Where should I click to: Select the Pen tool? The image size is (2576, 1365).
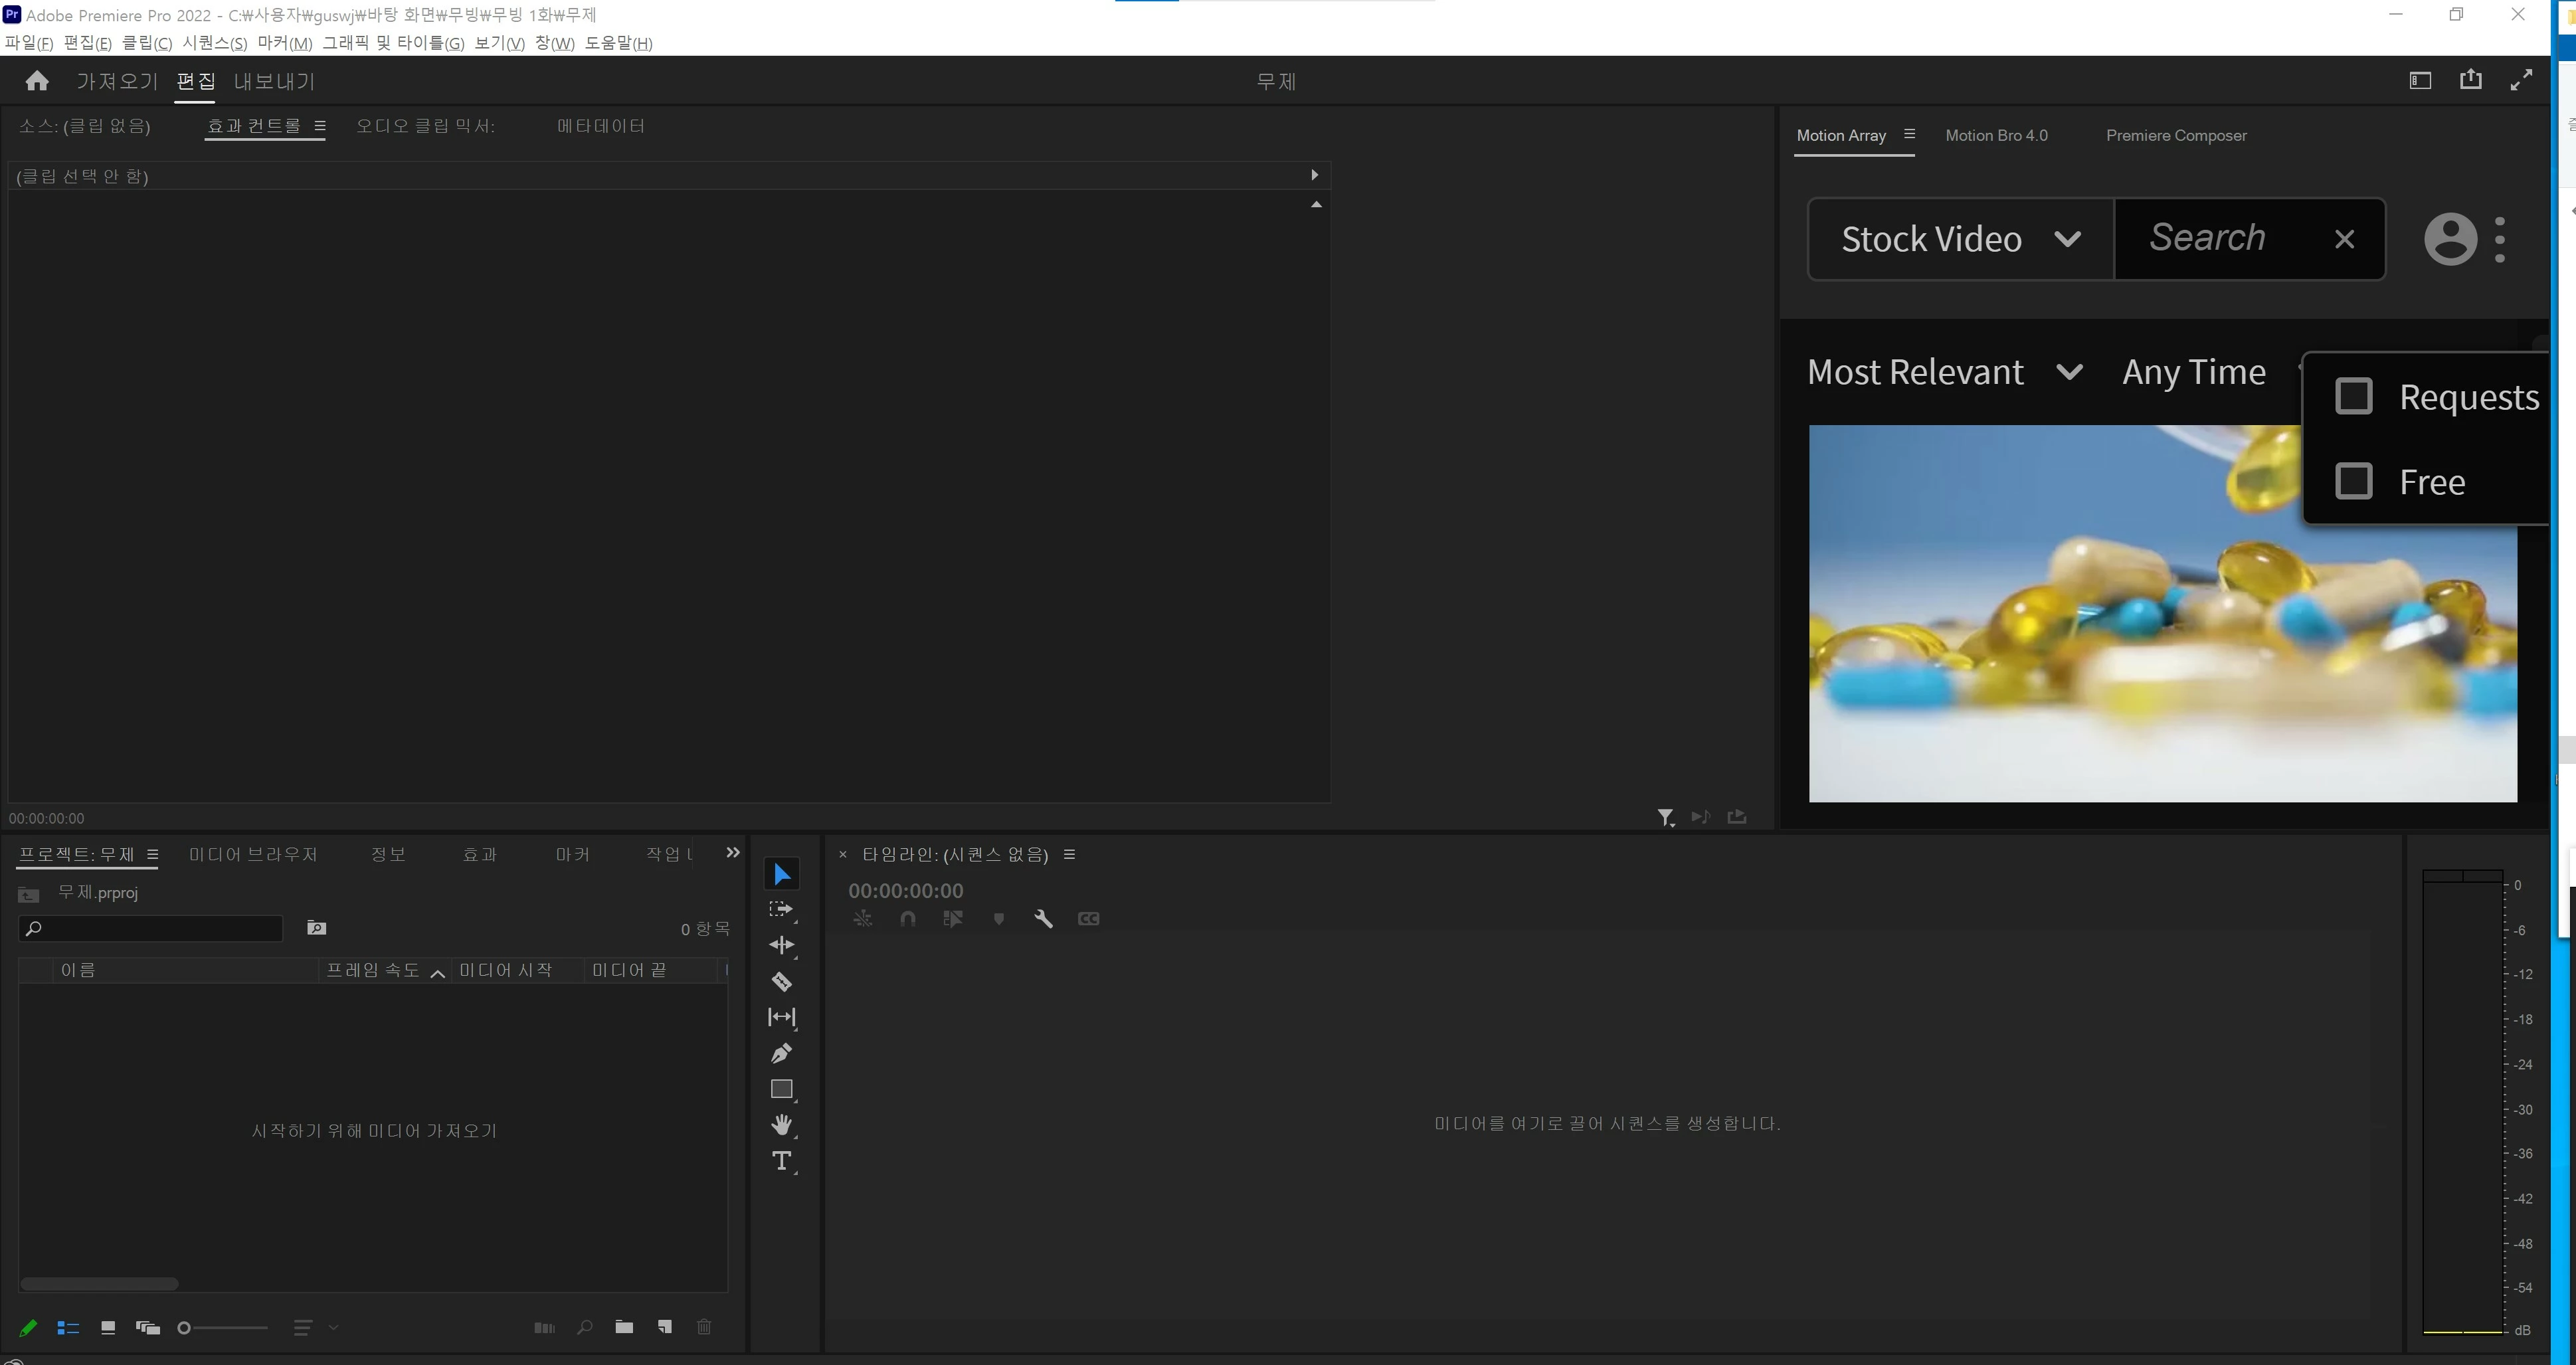pyautogui.click(x=781, y=1053)
